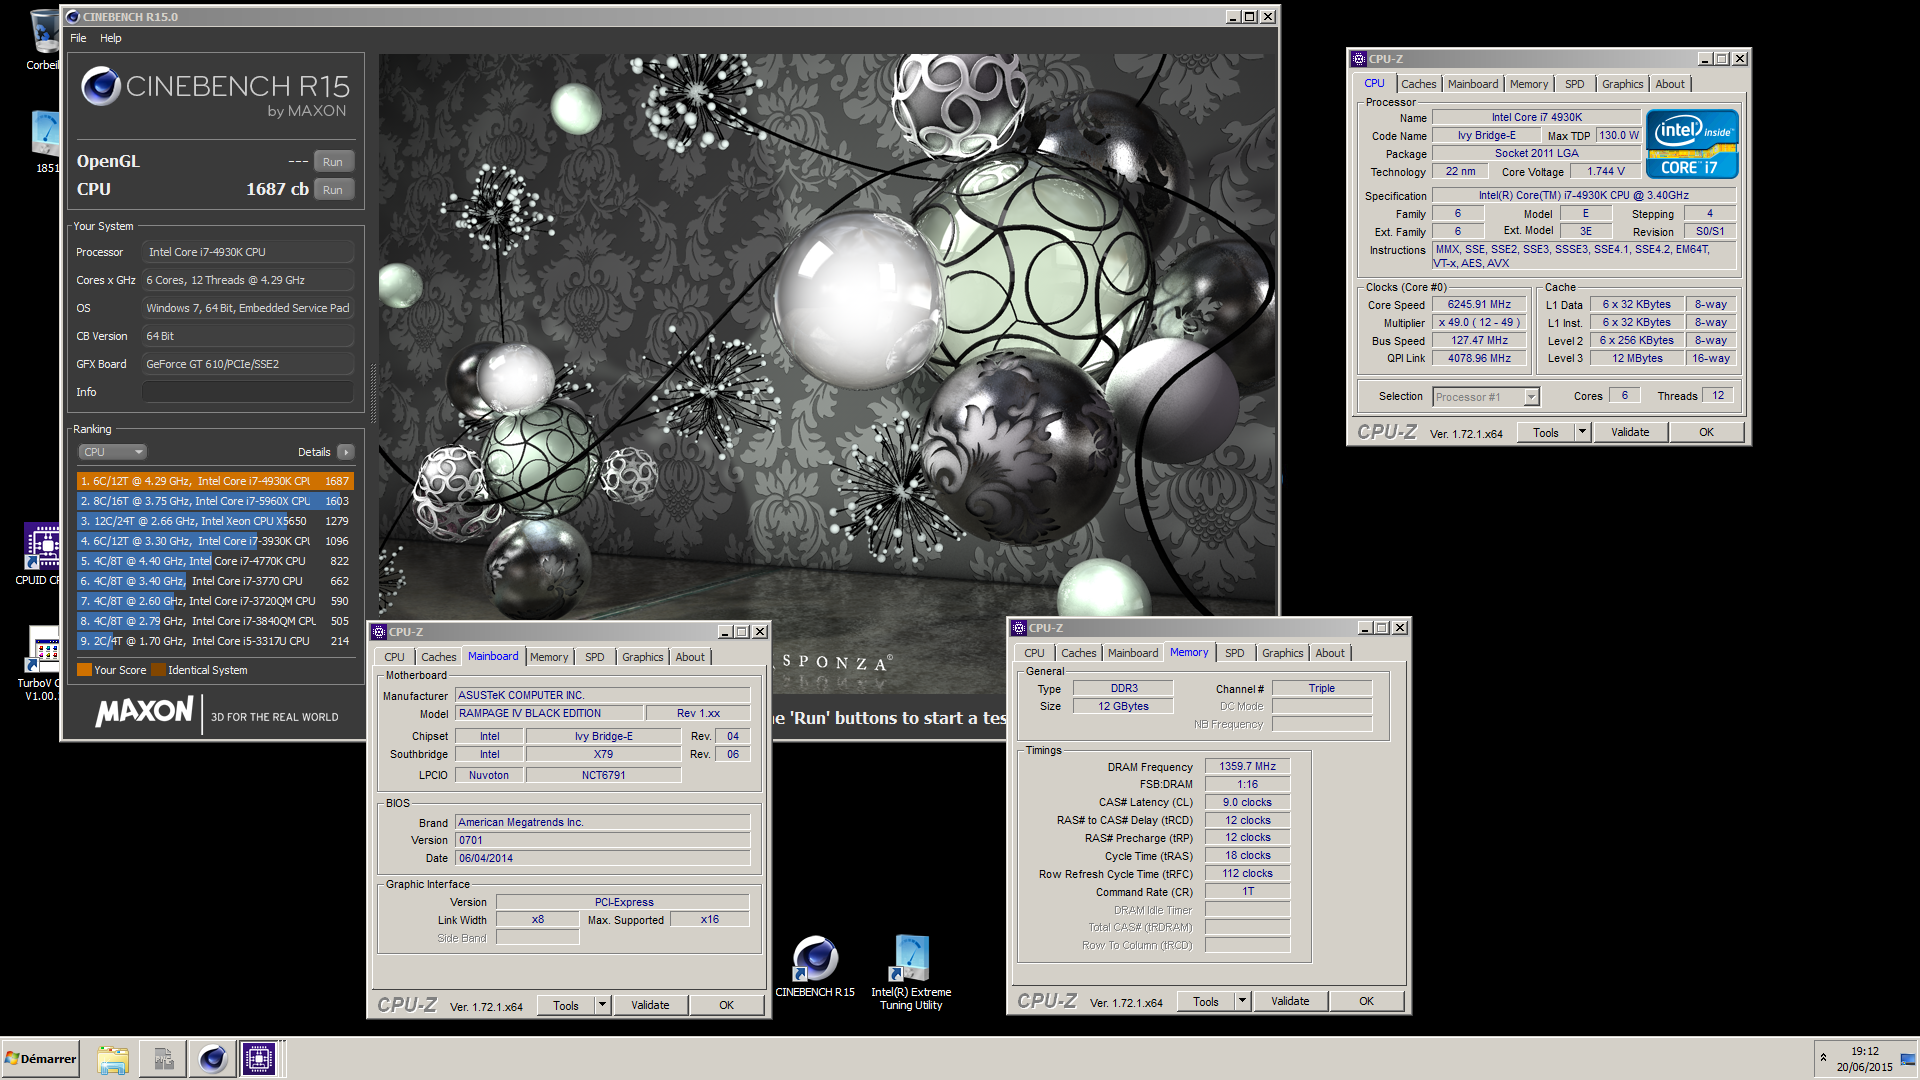Click Validate in the top CPU-Z window
1920x1080 pixels.
1630,433
